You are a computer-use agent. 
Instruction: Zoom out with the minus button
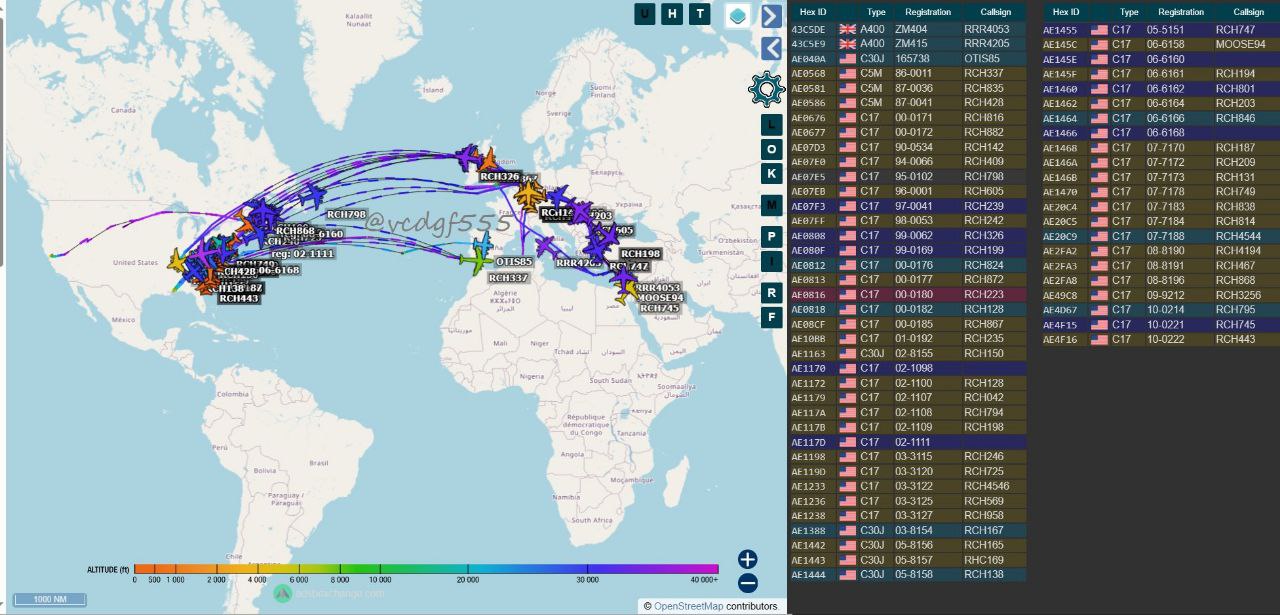click(x=748, y=583)
